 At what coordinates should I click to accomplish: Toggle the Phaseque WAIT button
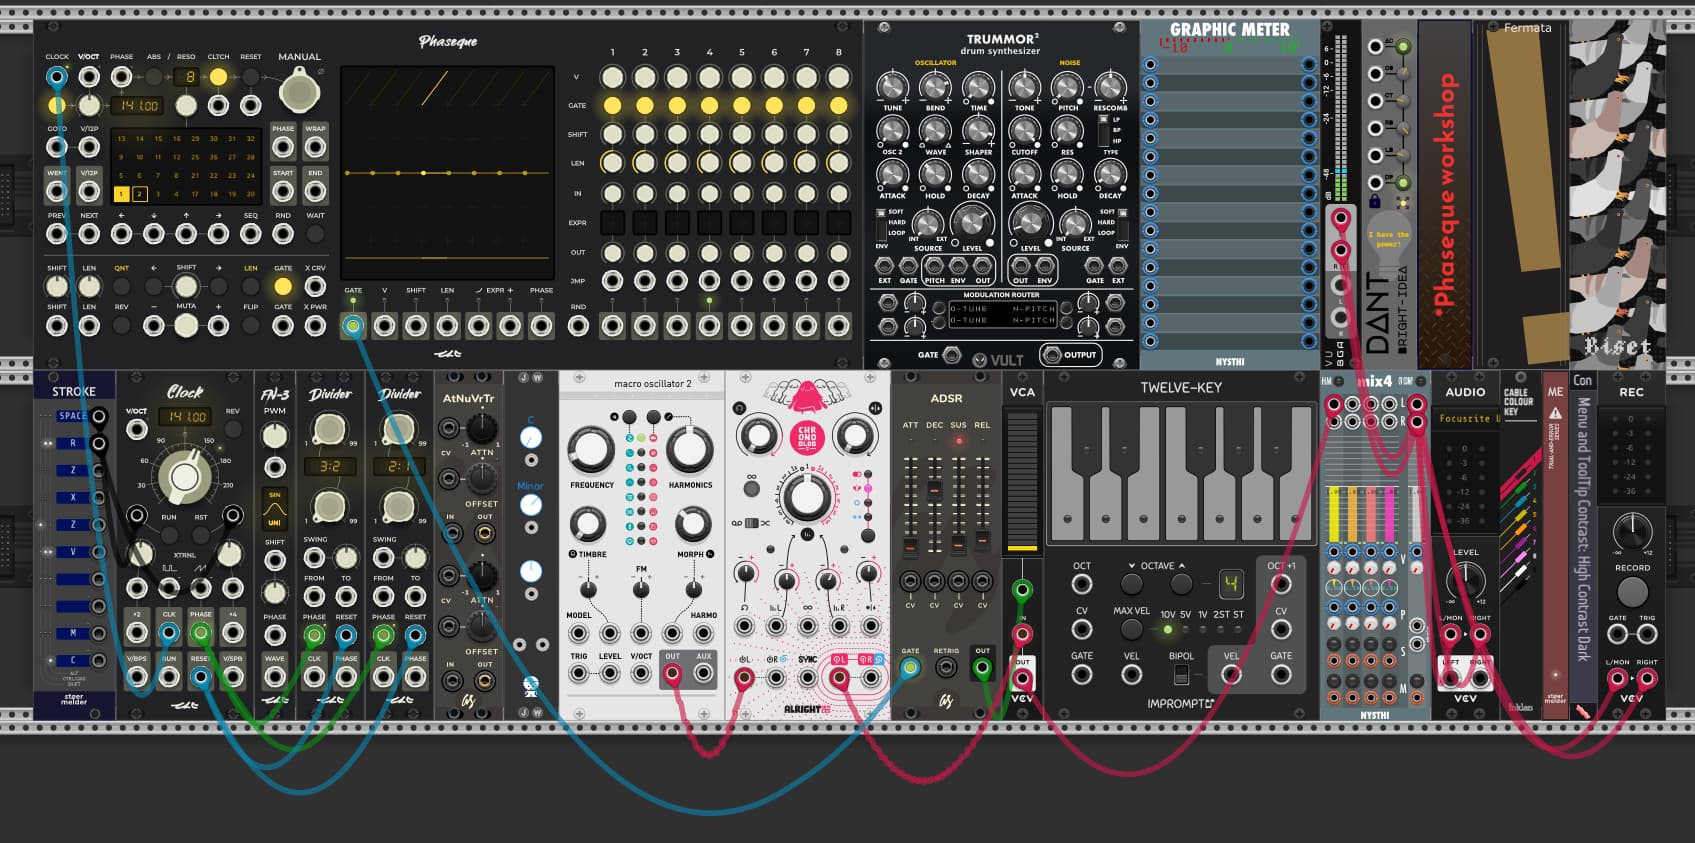click(315, 234)
